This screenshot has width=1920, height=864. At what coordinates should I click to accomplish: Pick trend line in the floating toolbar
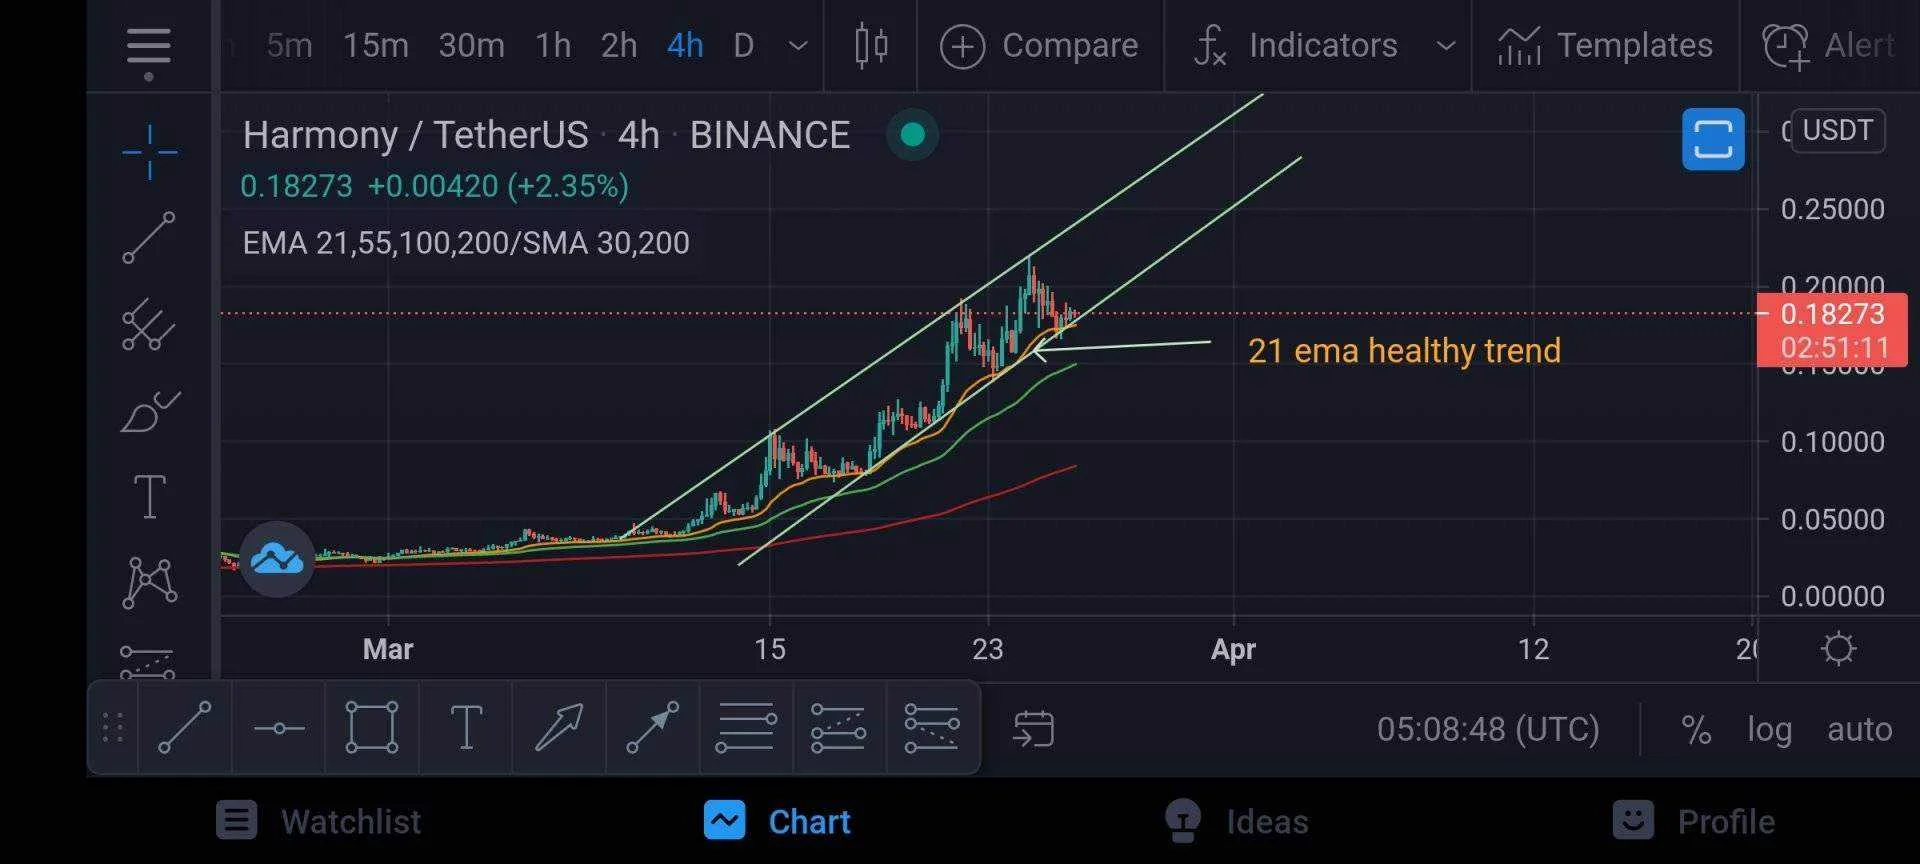tap(185, 728)
